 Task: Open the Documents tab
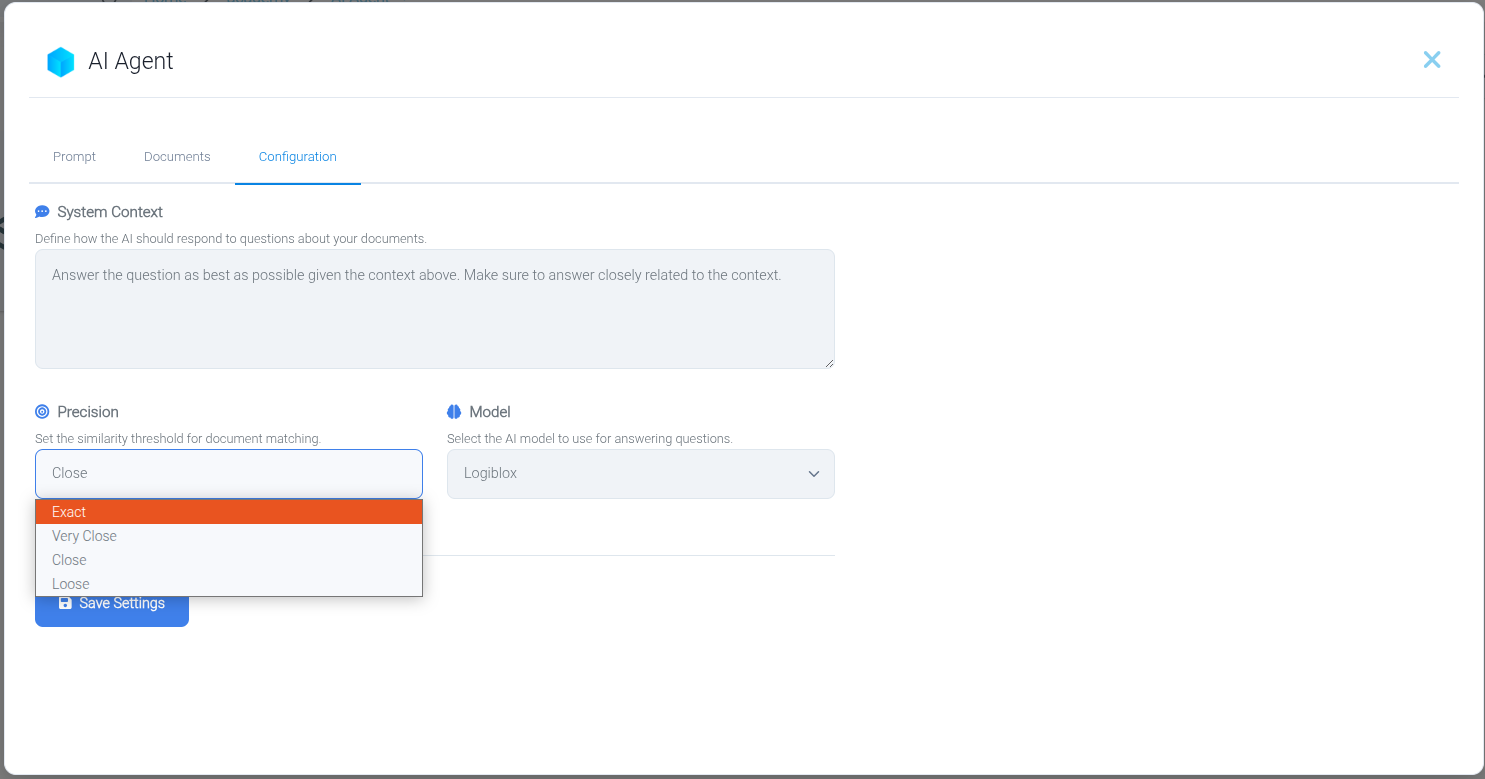point(177,157)
